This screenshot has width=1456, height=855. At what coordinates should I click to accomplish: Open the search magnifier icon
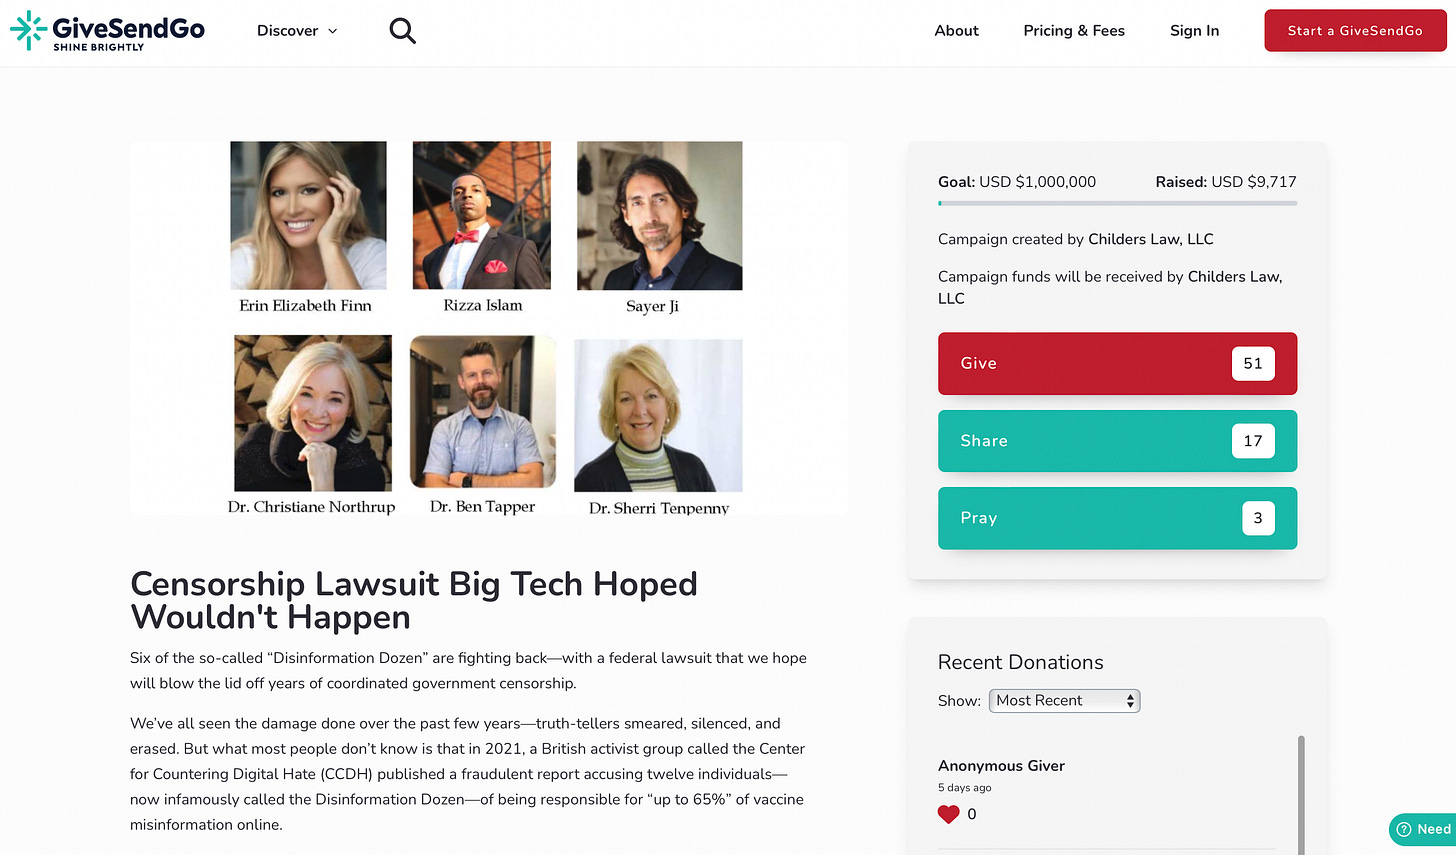[402, 31]
